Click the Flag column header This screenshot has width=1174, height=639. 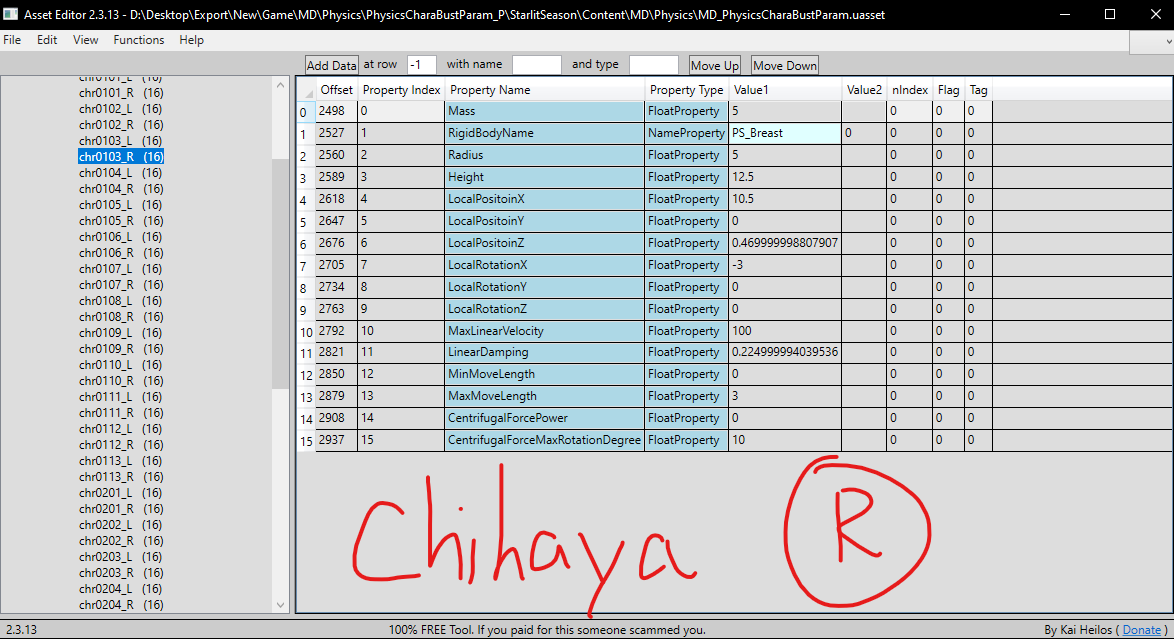[948, 90]
